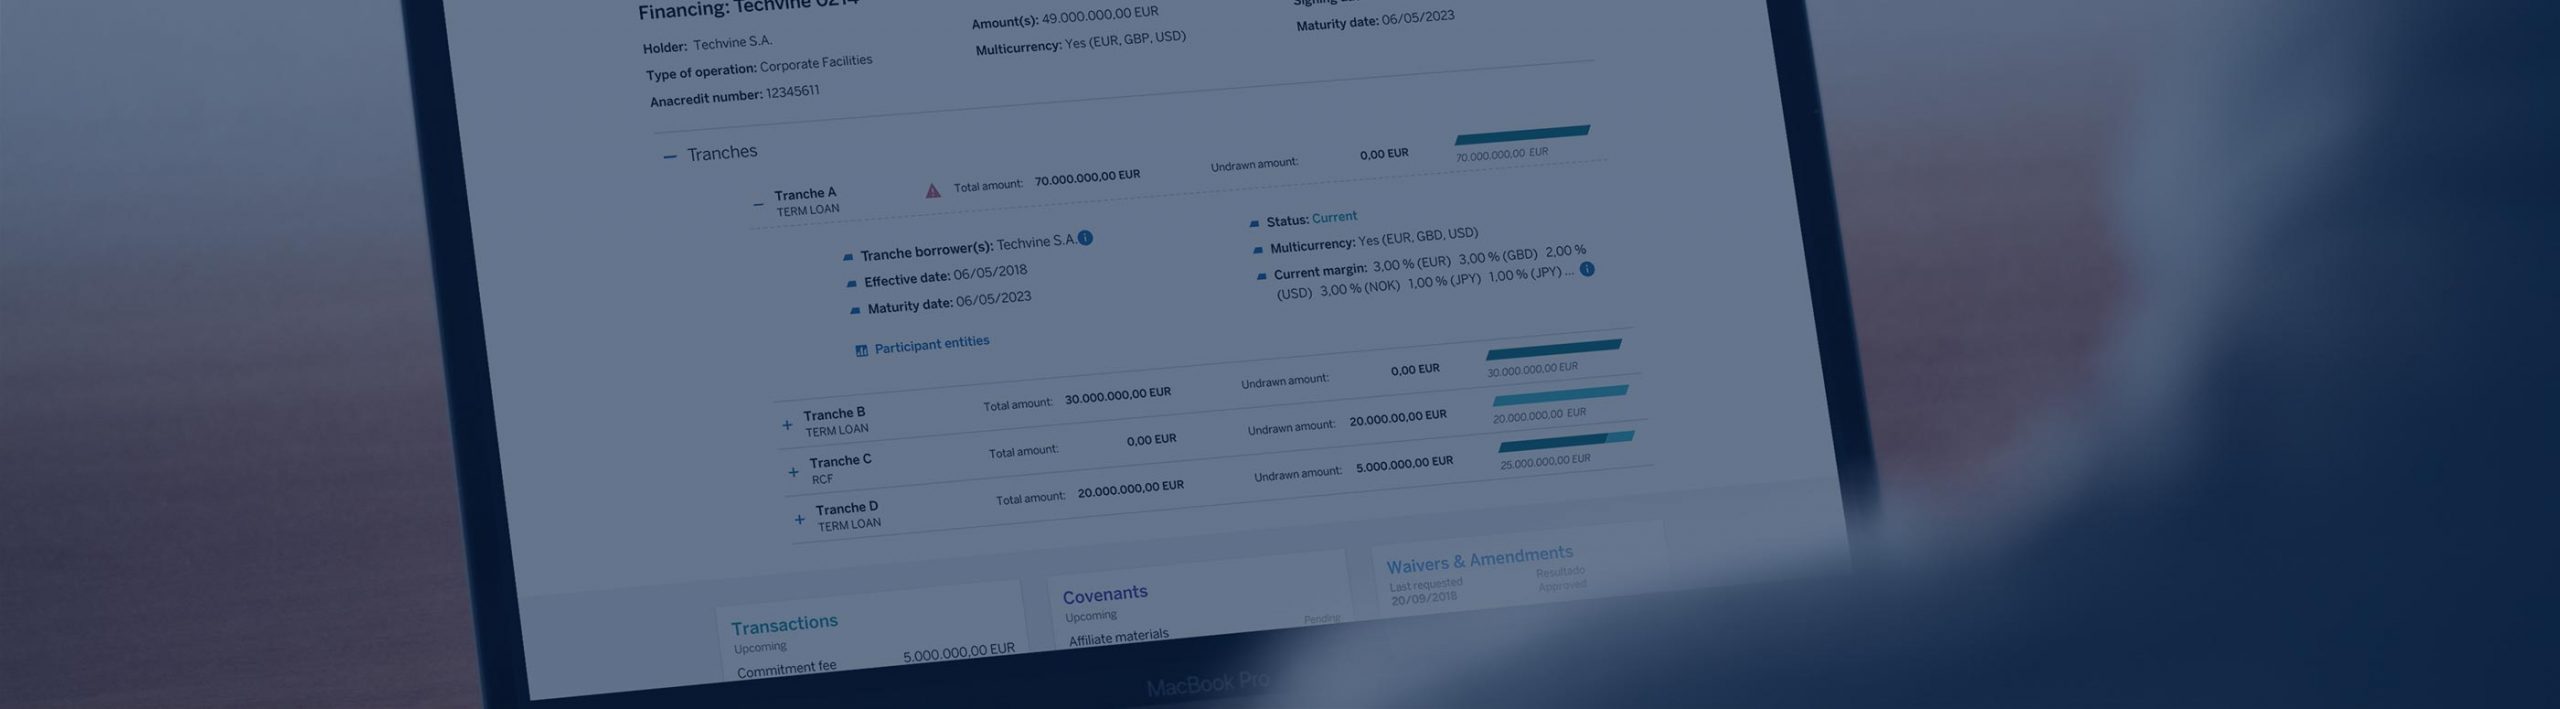Collapse the Tranche A row
This screenshot has width=2560, height=709.
coord(758,205)
